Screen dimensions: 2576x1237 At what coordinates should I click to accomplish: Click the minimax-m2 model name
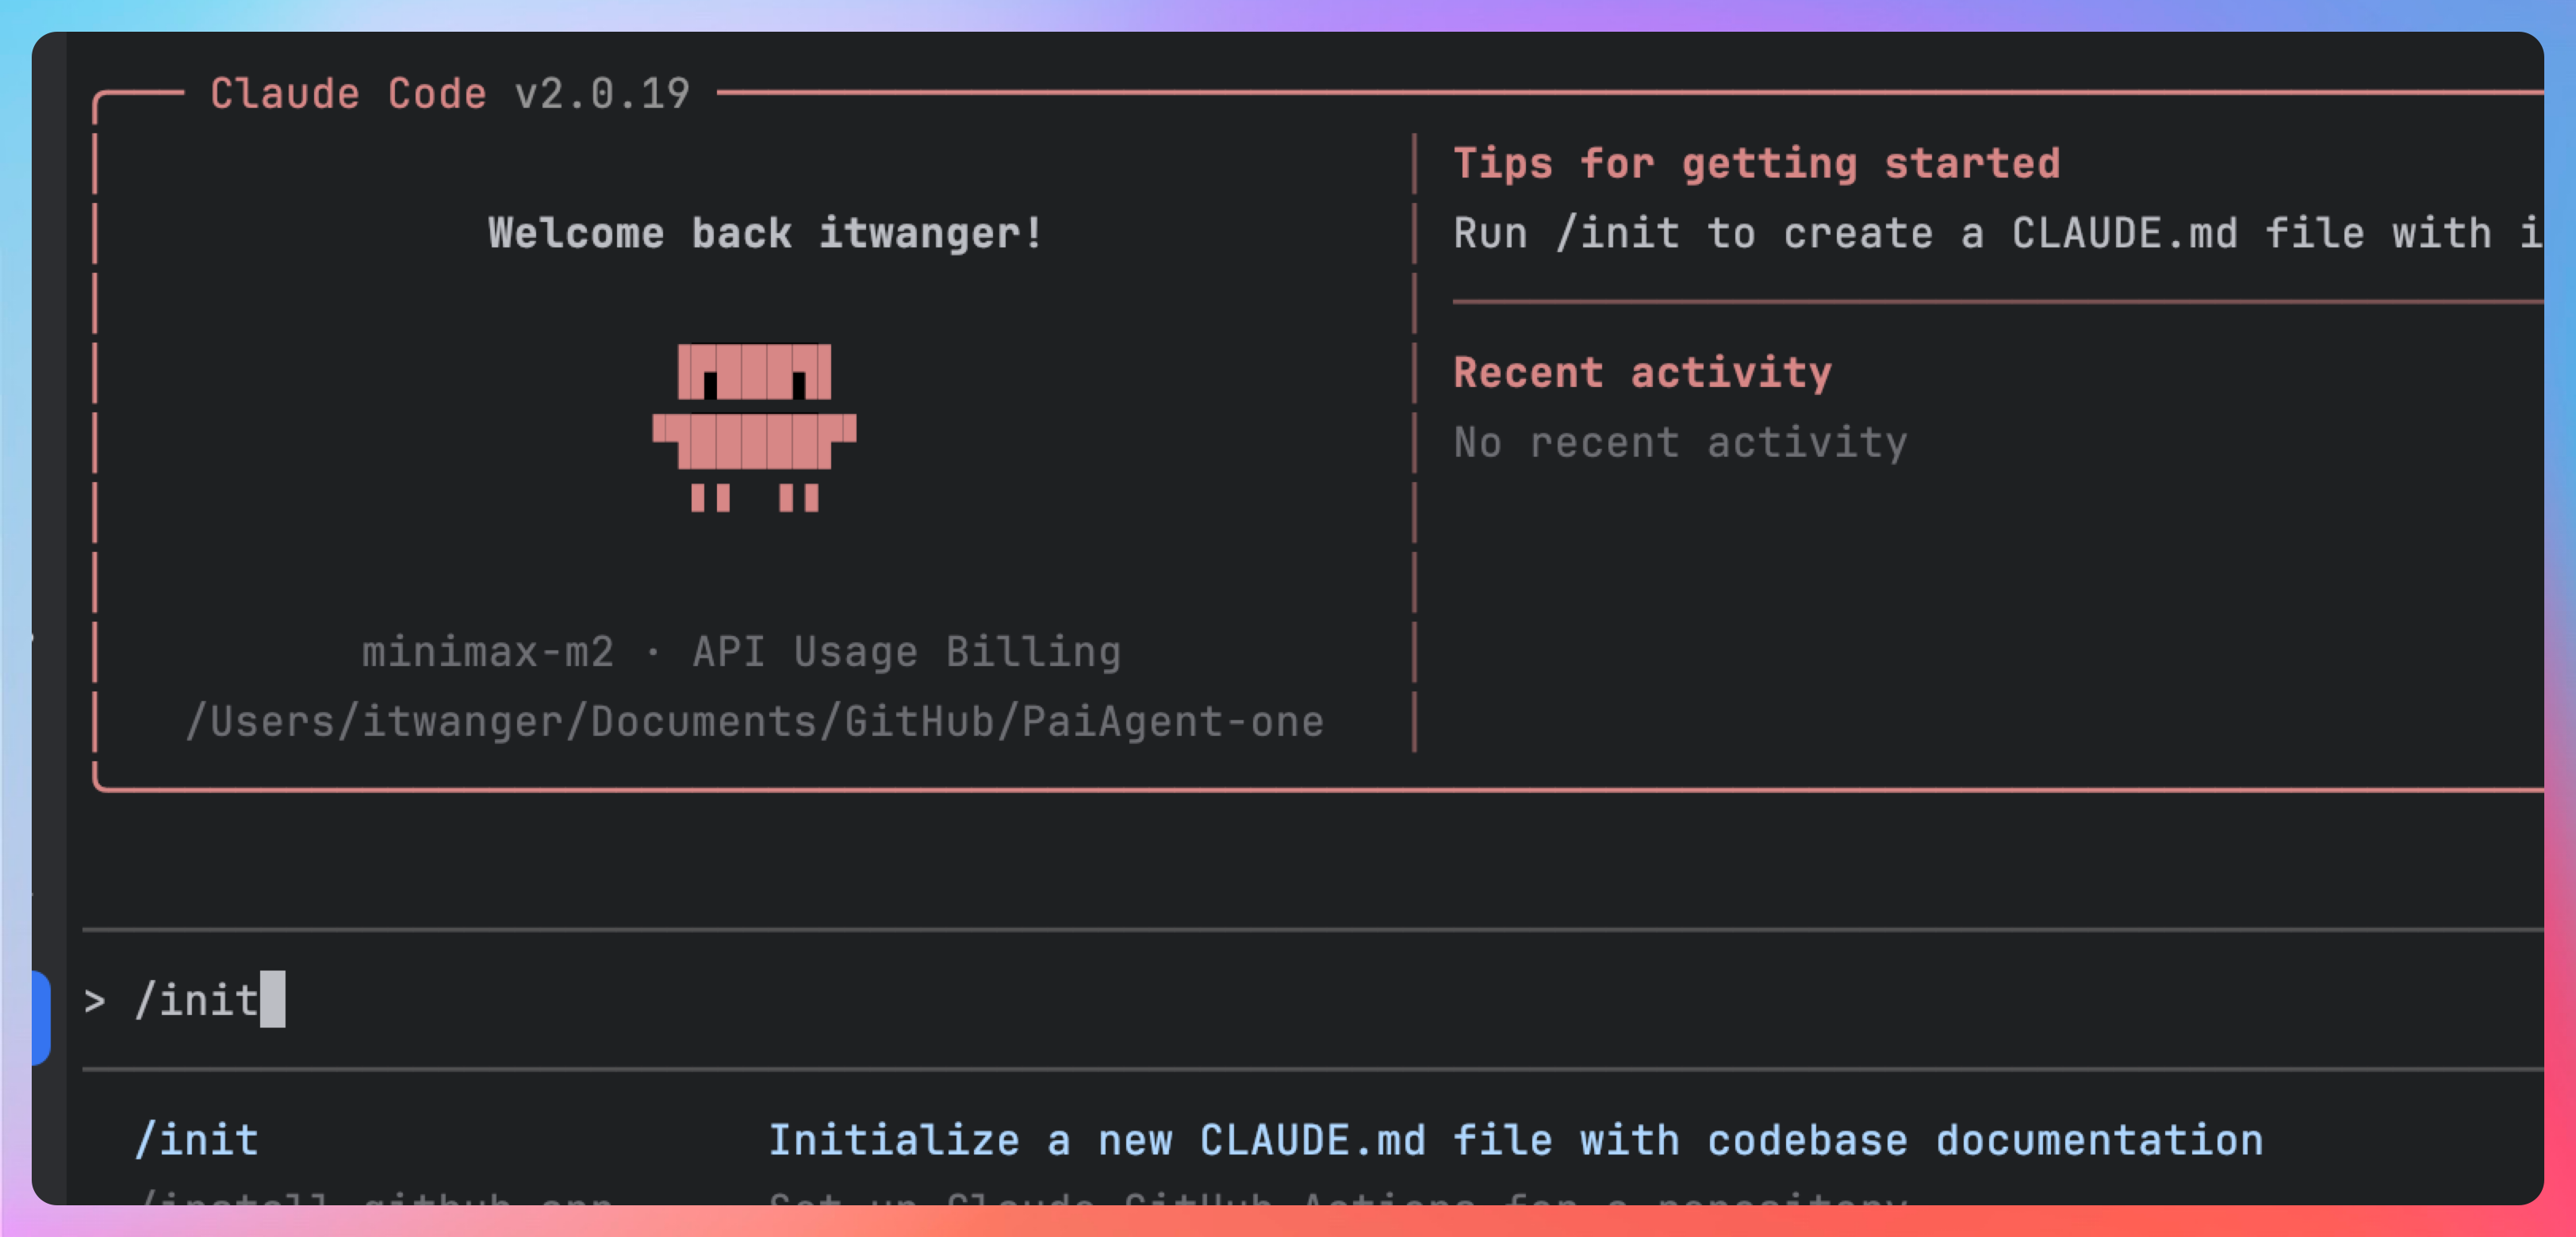click(487, 652)
